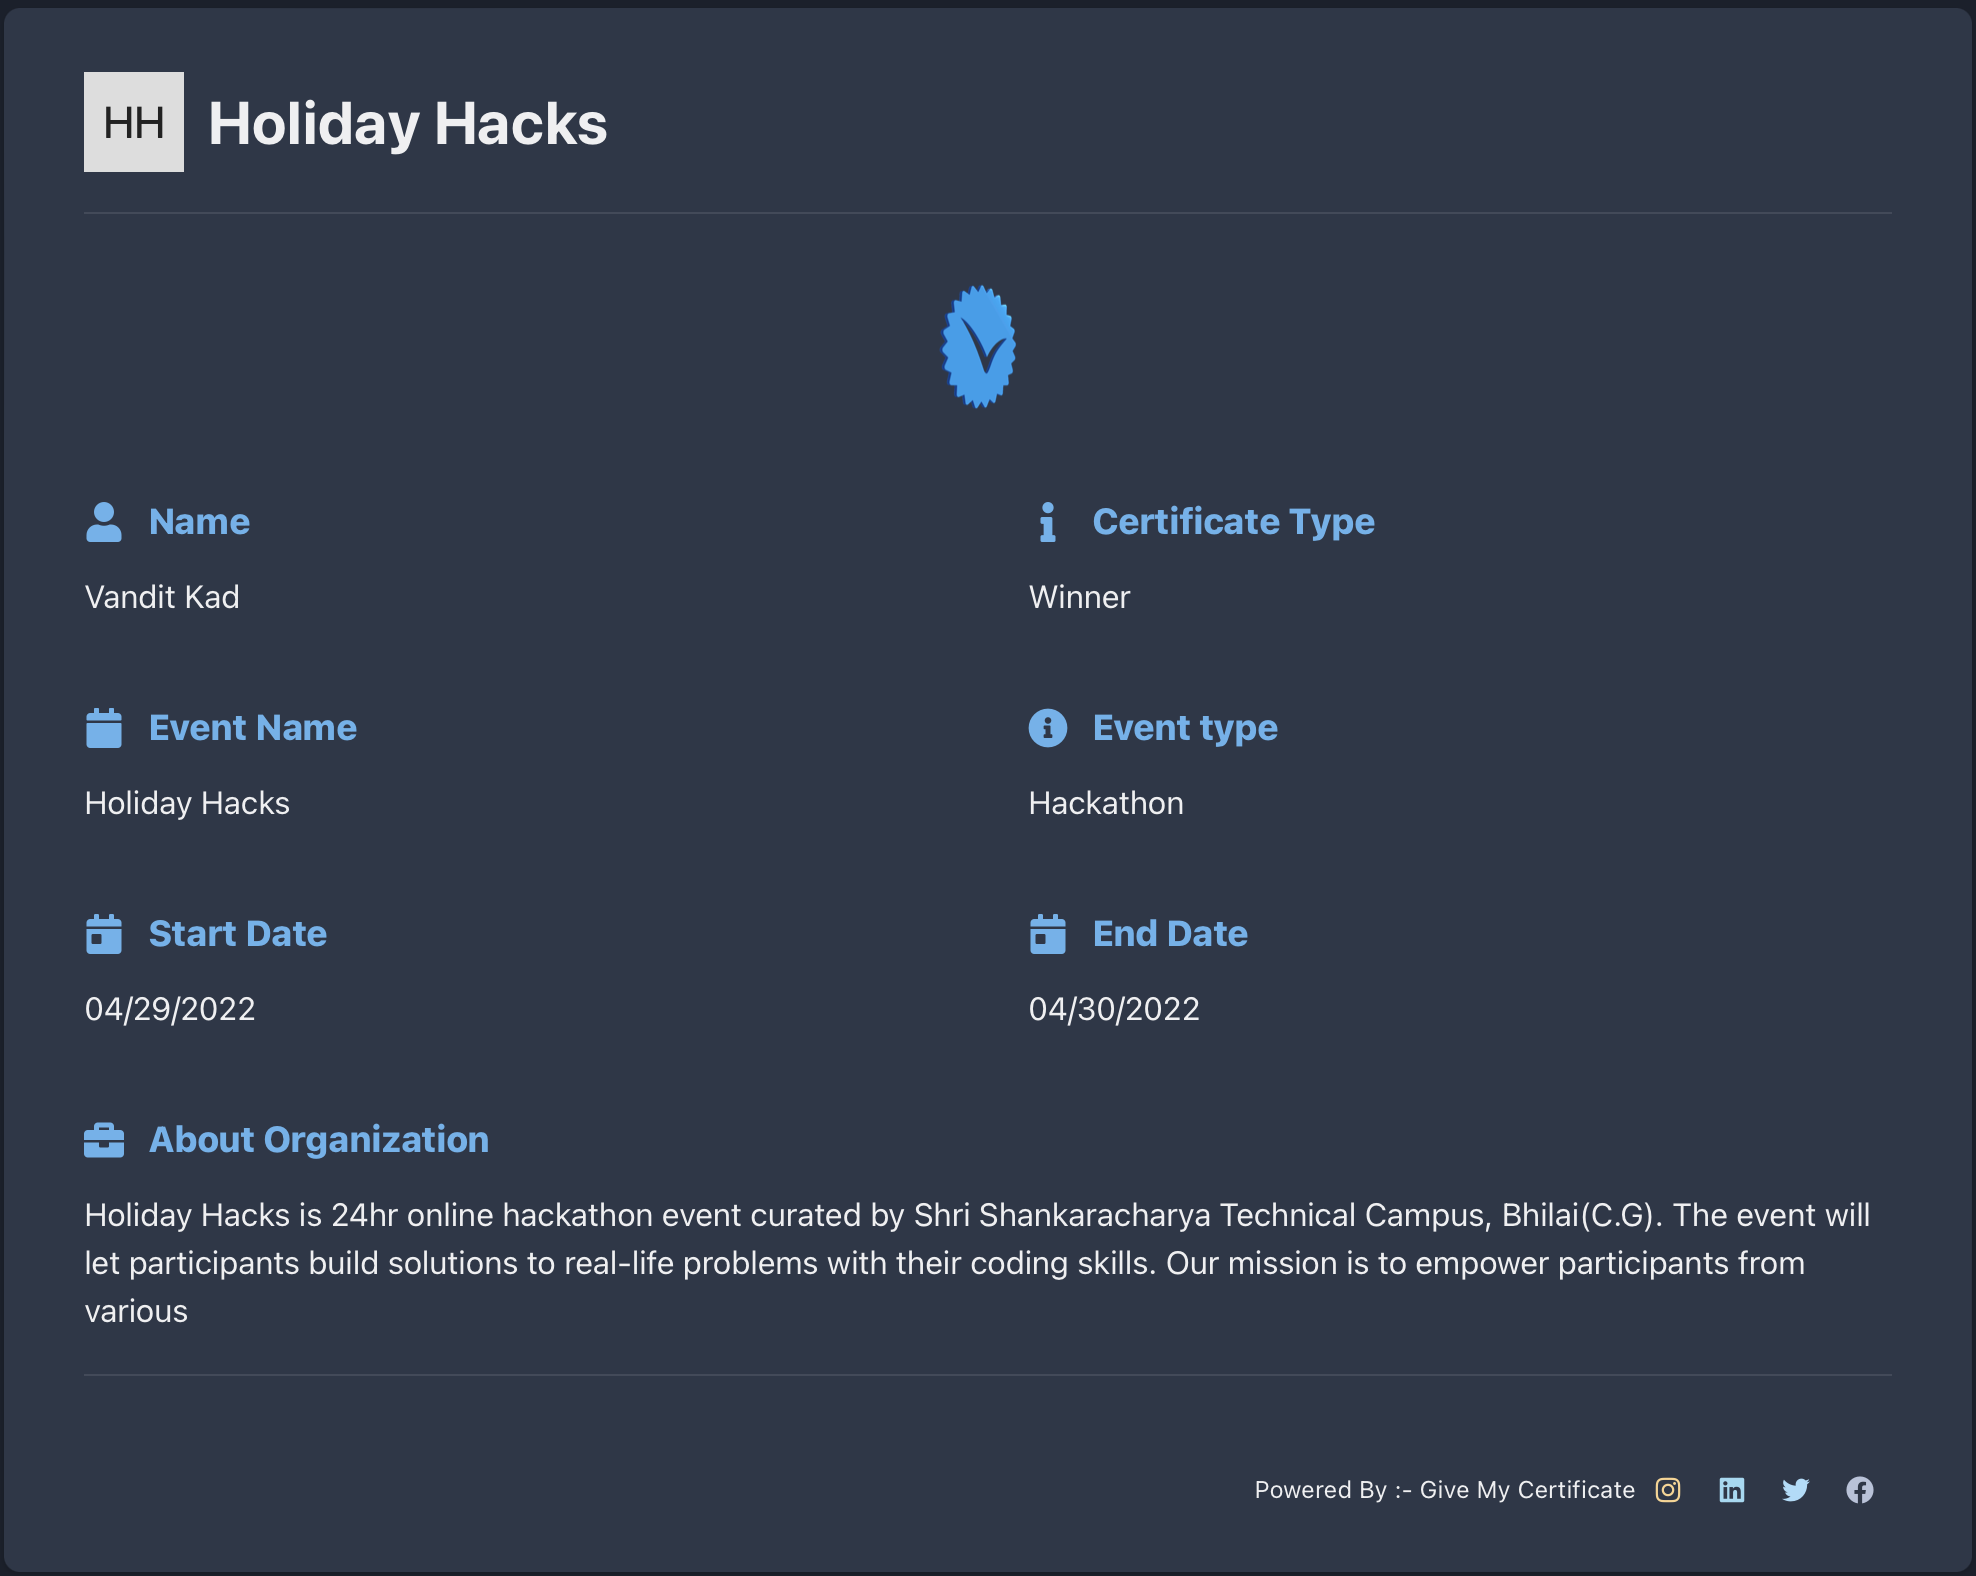Click the calendar icon beside Start Date

(104, 934)
